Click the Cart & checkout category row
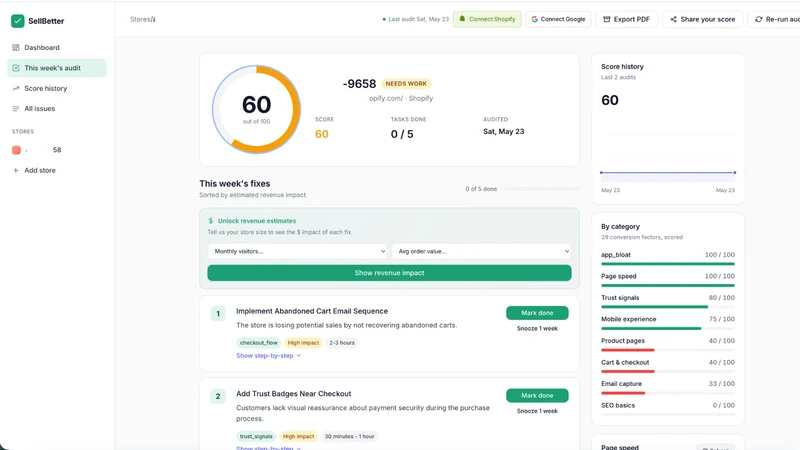Screen dimensions: 800x450 (668, 365)
